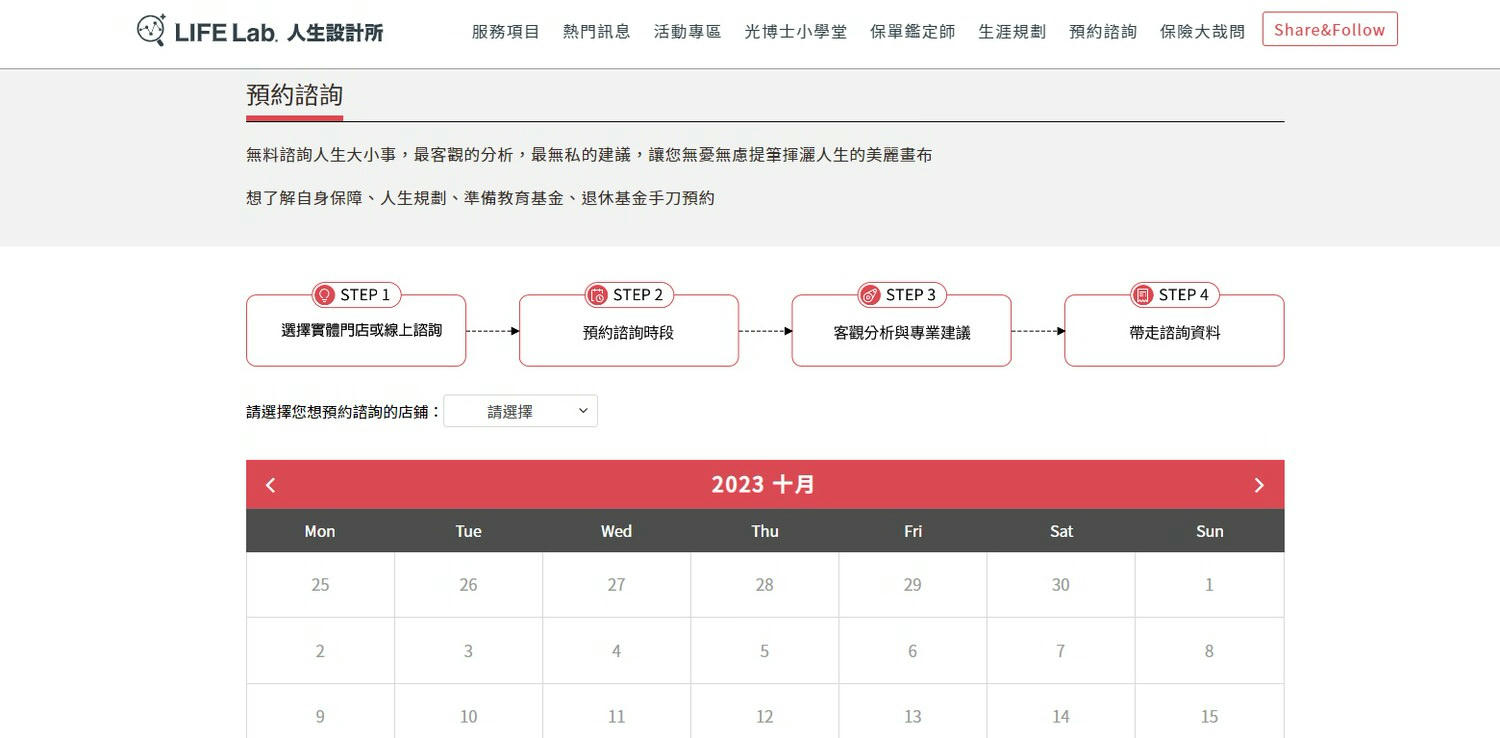Click the Wed column header

click(x=616, y=531)
